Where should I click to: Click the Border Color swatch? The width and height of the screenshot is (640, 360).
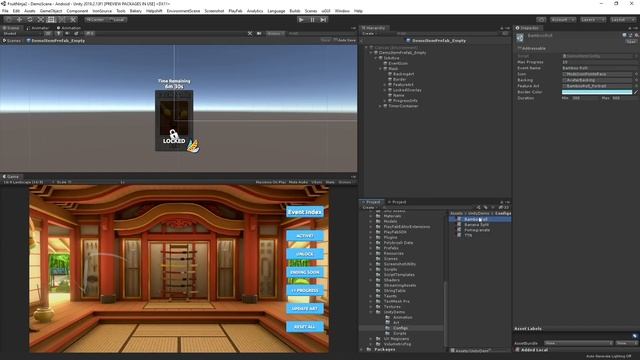tap(597, 92)
